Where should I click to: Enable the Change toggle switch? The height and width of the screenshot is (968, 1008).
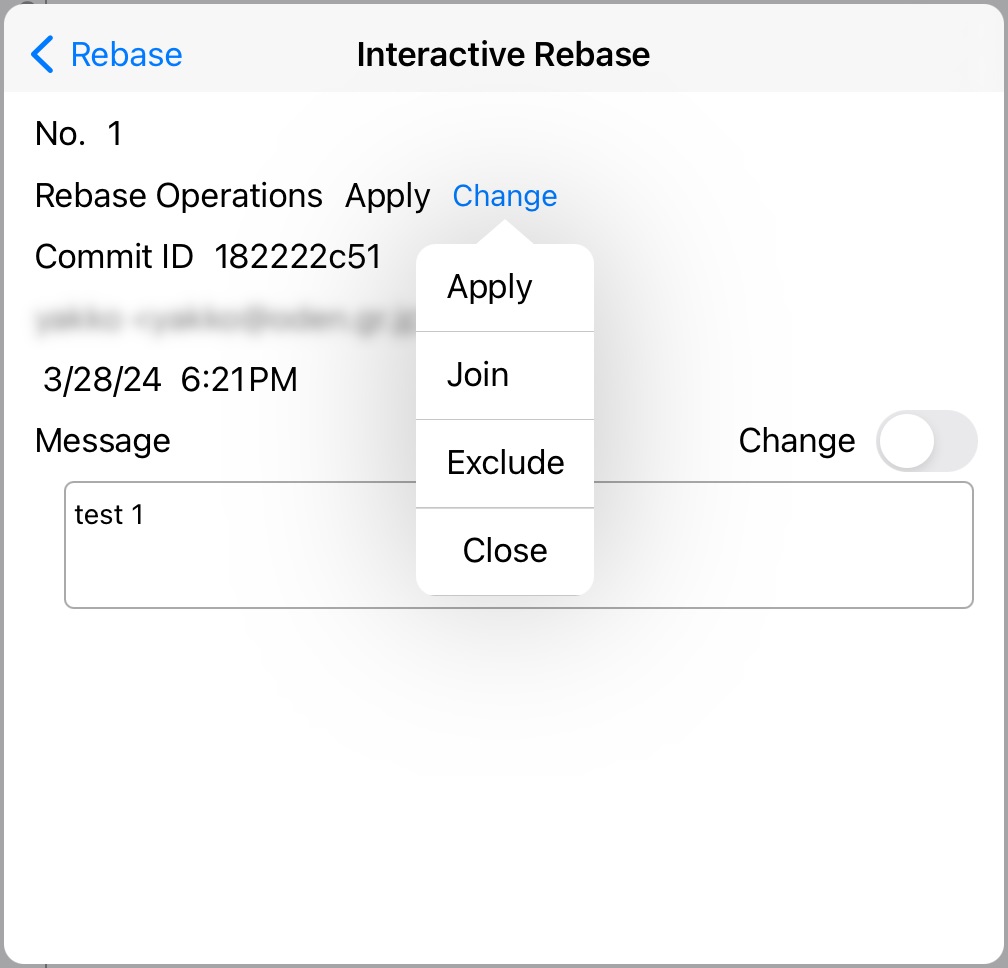927,441
